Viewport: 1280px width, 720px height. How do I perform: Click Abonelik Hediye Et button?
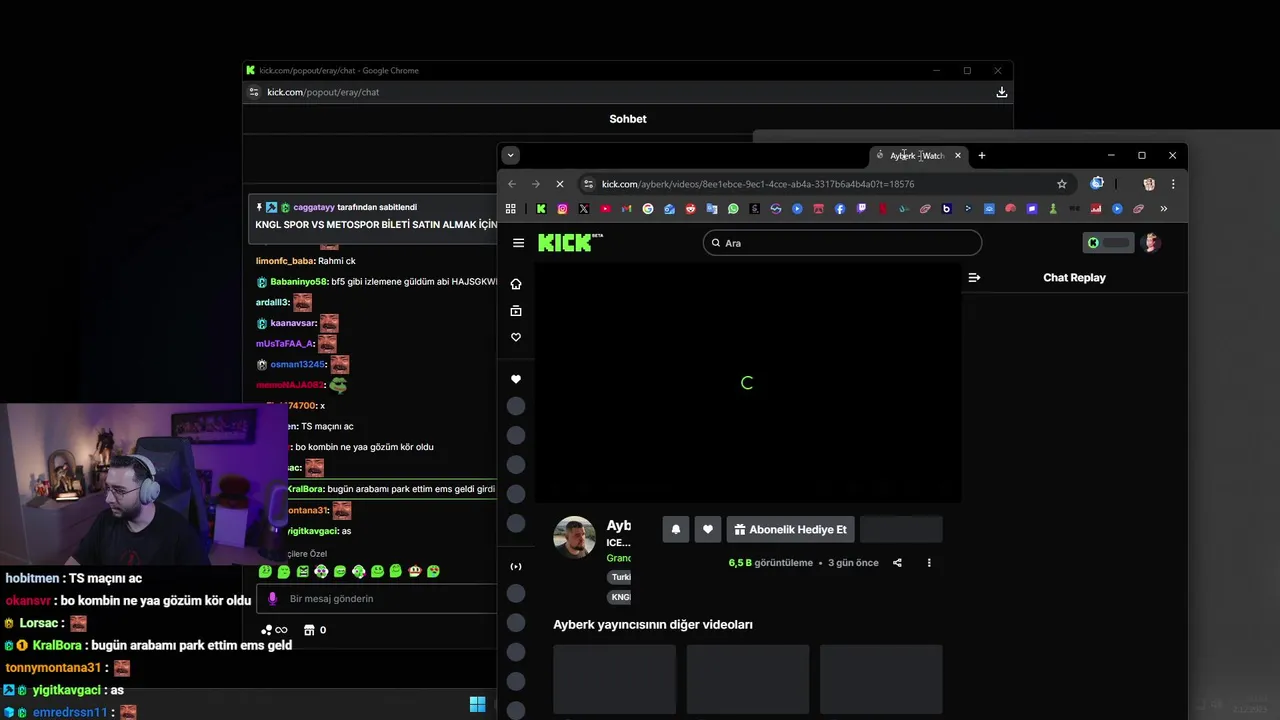(790, 529)
